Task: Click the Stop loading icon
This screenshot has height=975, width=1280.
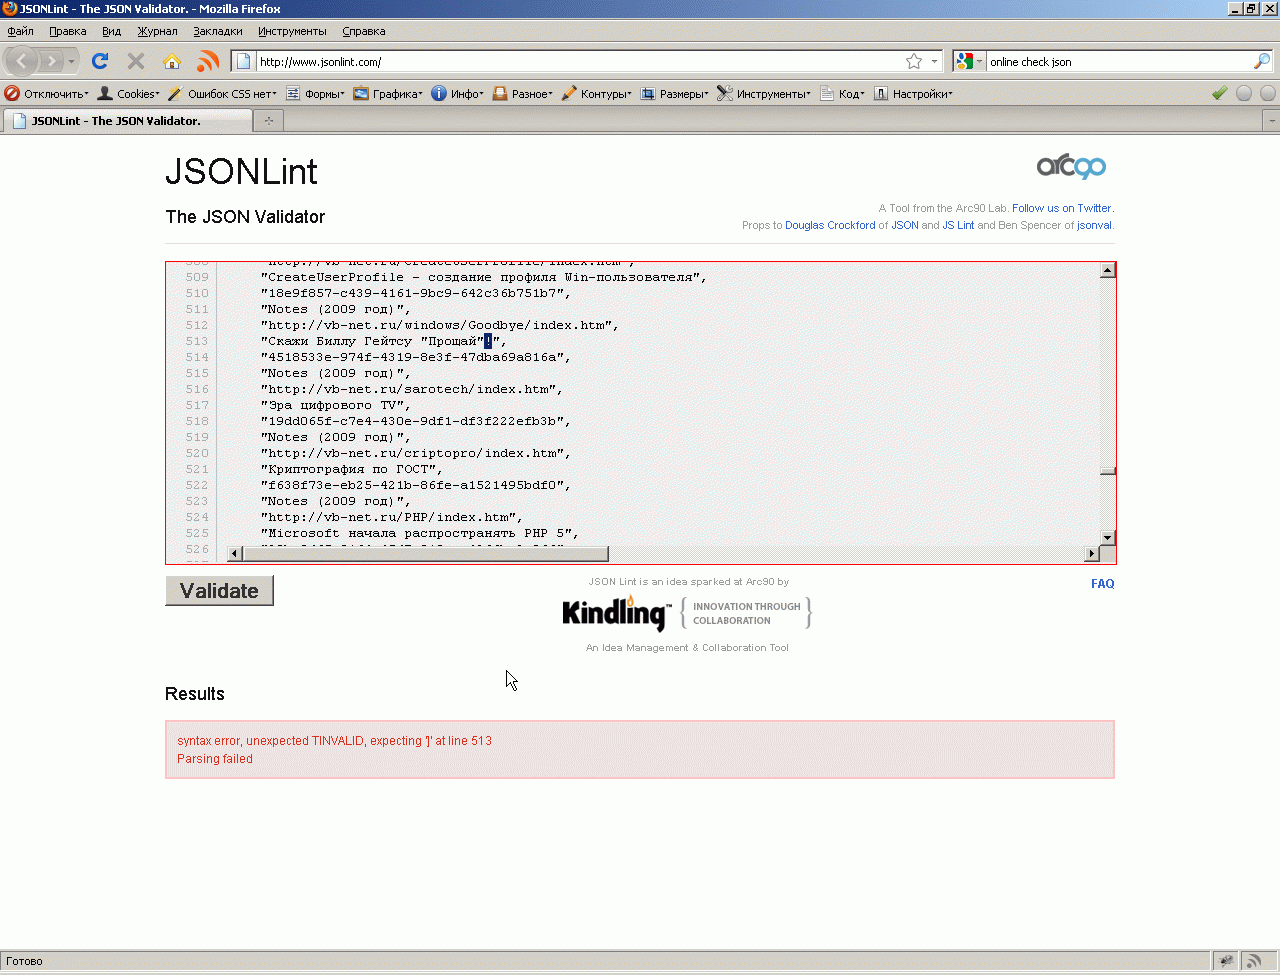Action: tap(136, 62)
